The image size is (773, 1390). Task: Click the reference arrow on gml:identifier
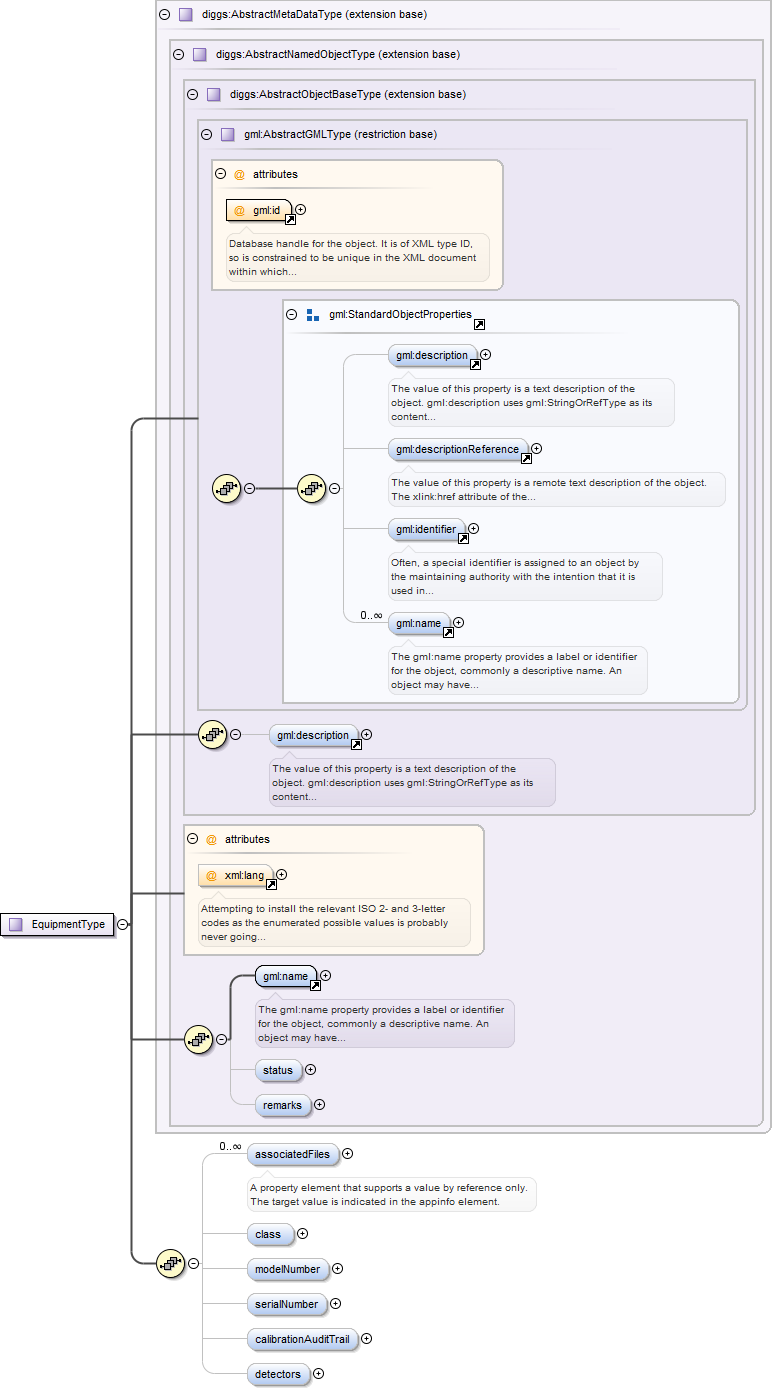point(463,538)
